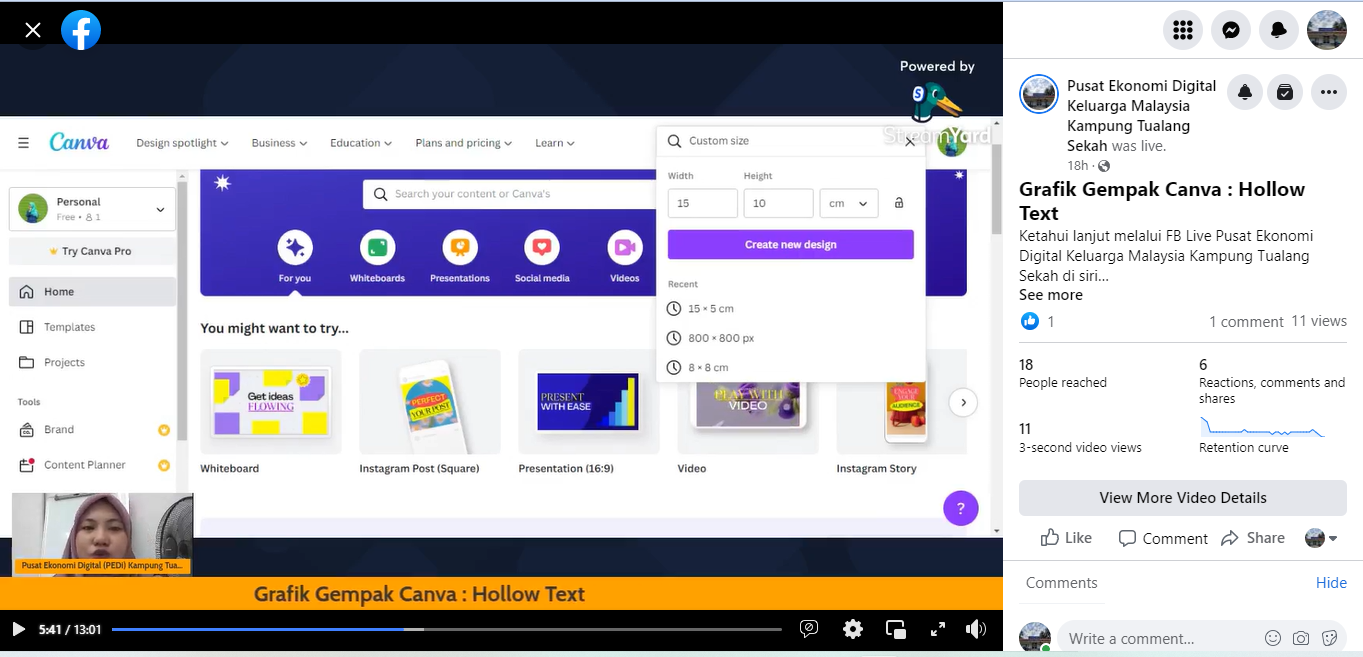
Task: Open video settings gear
Action: click(x=853, y=629)
